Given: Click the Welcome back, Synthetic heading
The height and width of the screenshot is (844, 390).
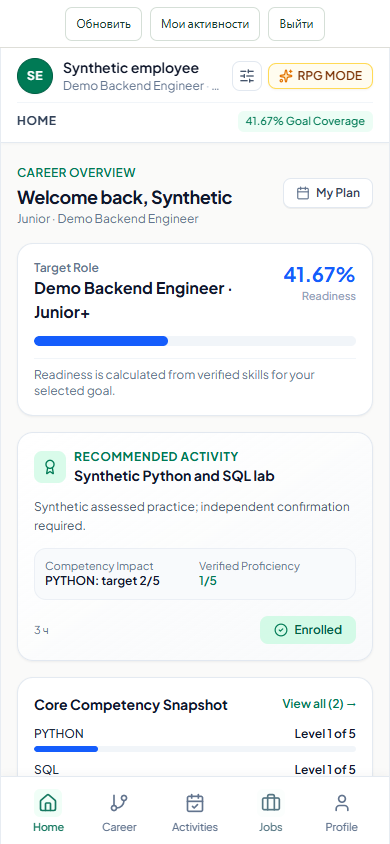Looking at the screenshot, I should click(125, 198).
